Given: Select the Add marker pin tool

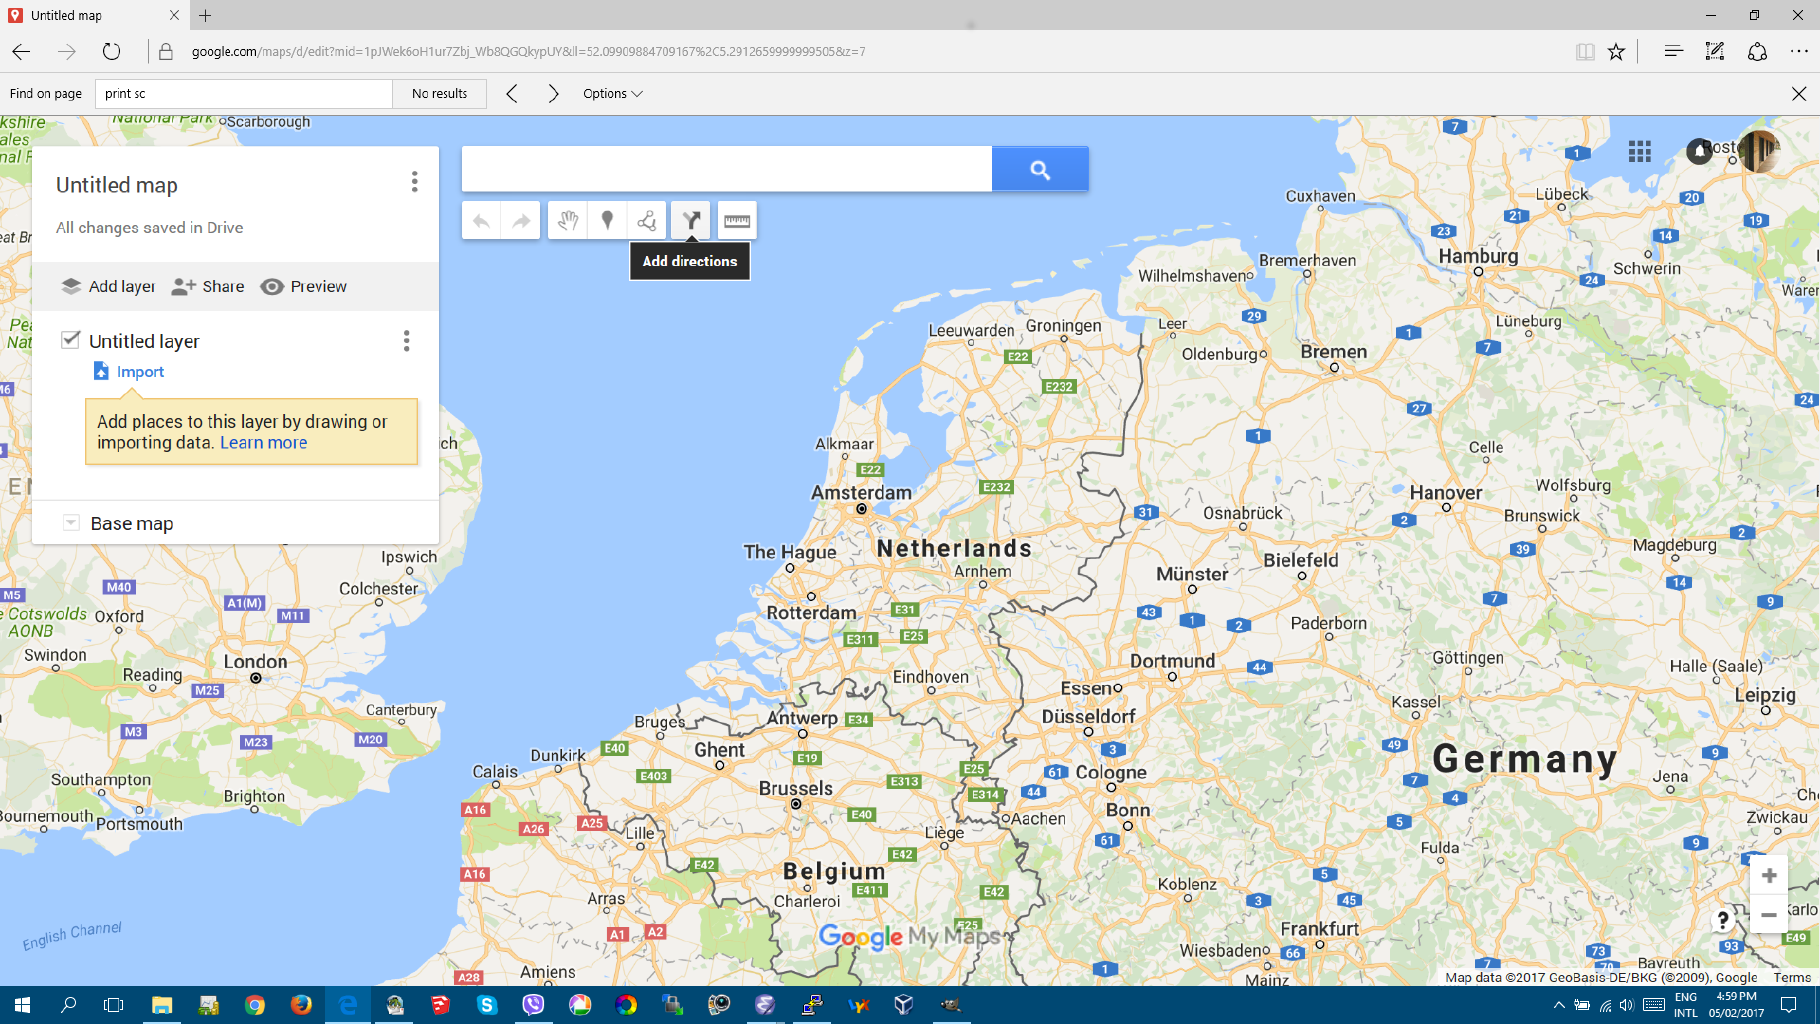Looking at the screenshot, I should click(x=607, y=221).
